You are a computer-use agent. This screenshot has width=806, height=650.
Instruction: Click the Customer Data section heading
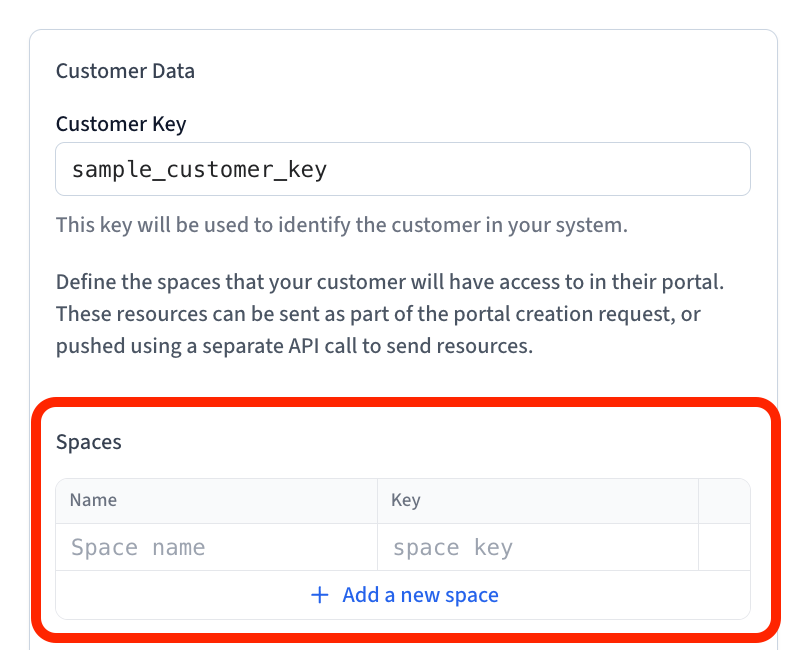pyautogui.click(x=125, y=71)
